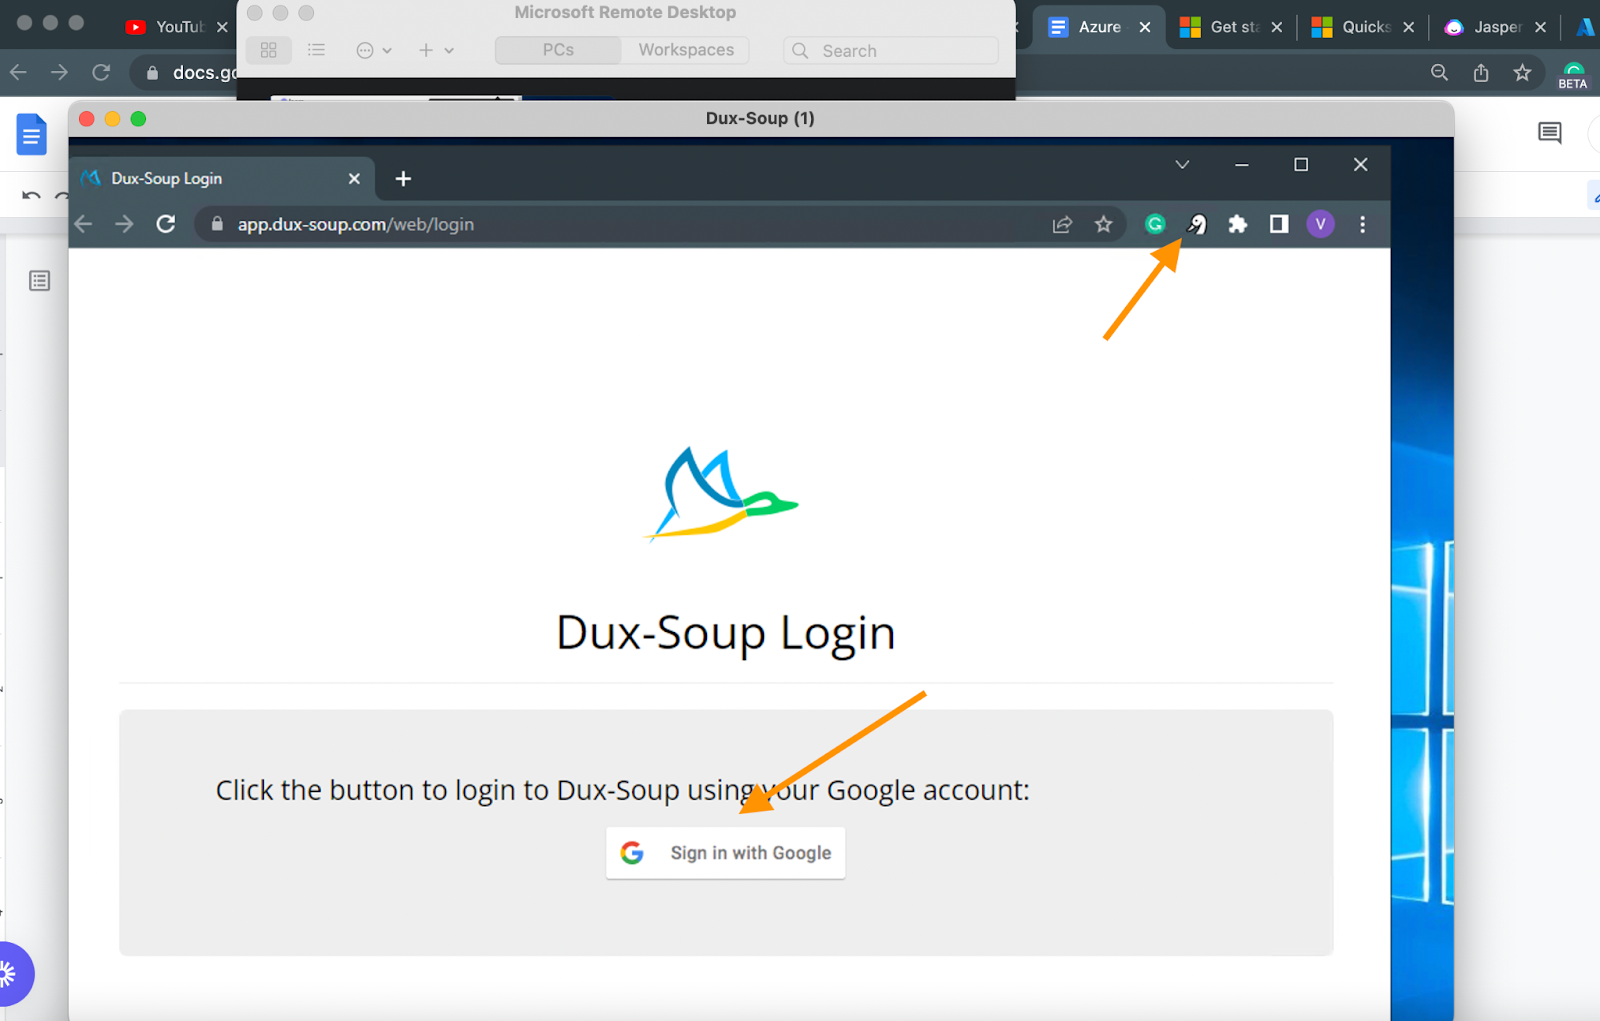1600x1021 pixels.
Task: Click the share icon in outer Chrome toolbar
Action: pyautogui.click(x=1481, y=72)
